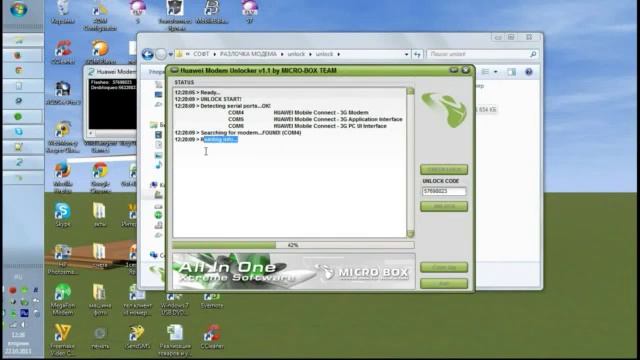Click the UNLOCK CODE input field
The height and width of the screenshot is (360, 640).
(x=444, y=191)
